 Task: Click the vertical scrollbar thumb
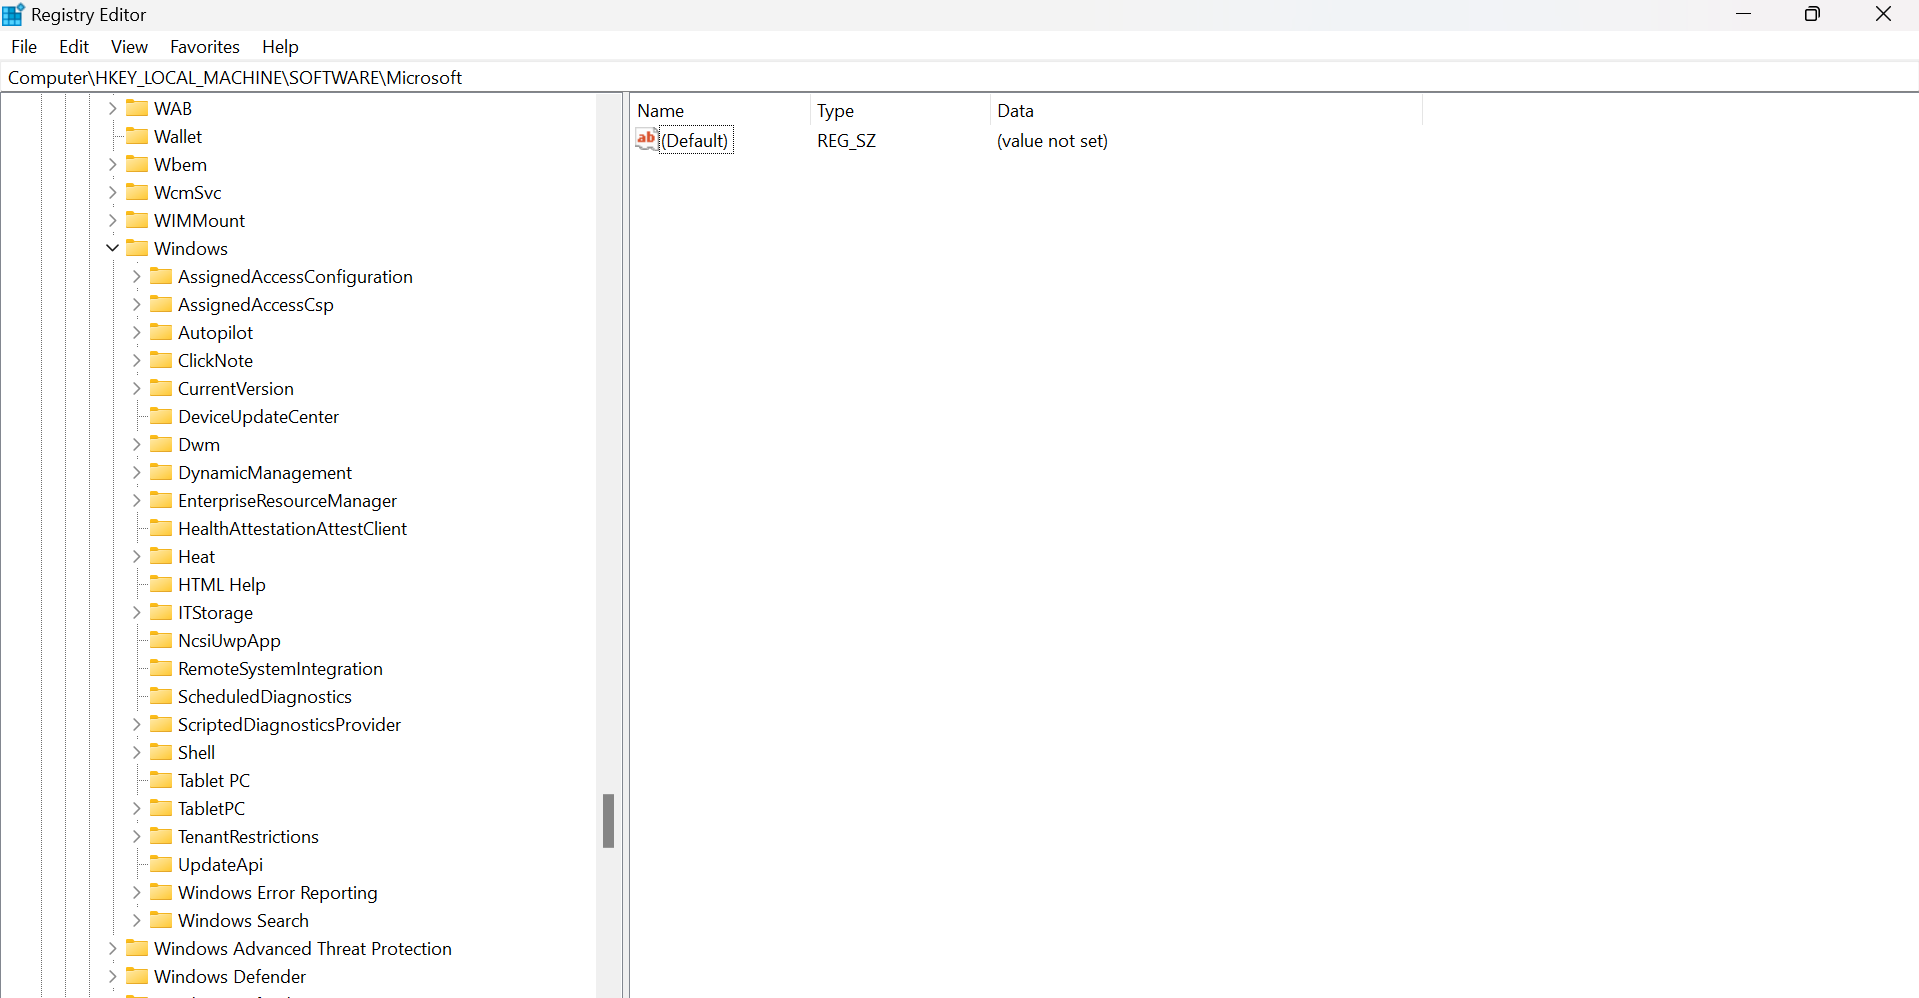pyautogui.click(x=609, y=821)
